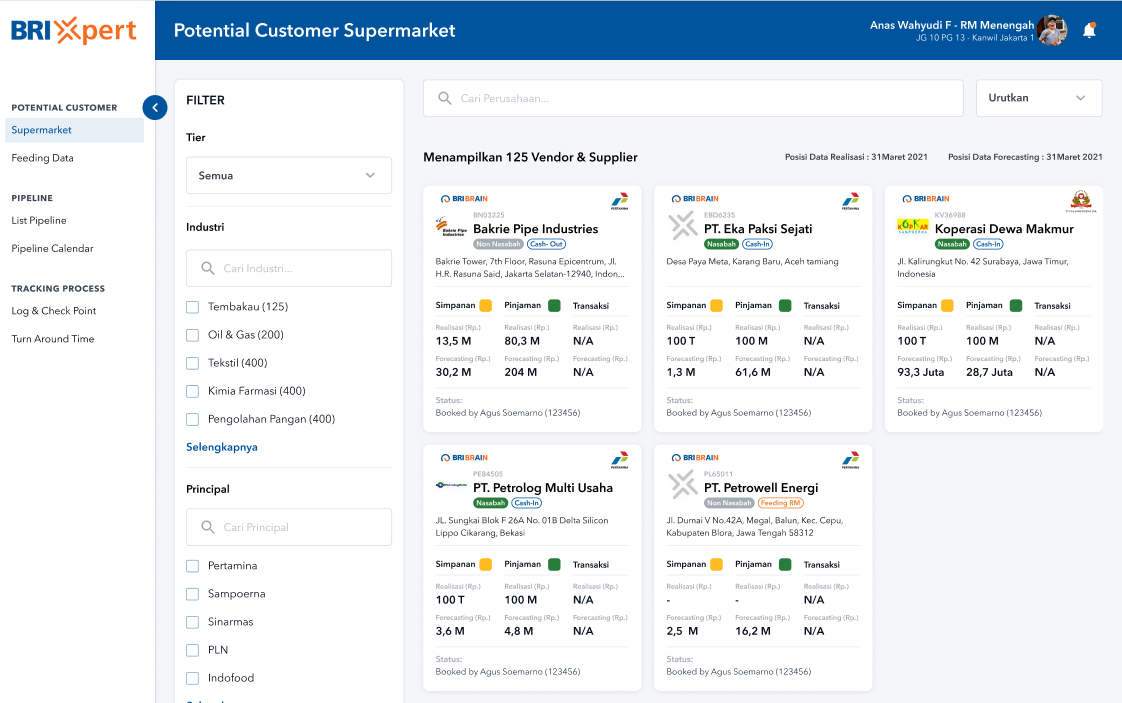This screenshot has height=703, width=1122.
Task: Click the Sampoerna emblem on Koperasi Dewa Makmur card
Action: point(1080,201)
